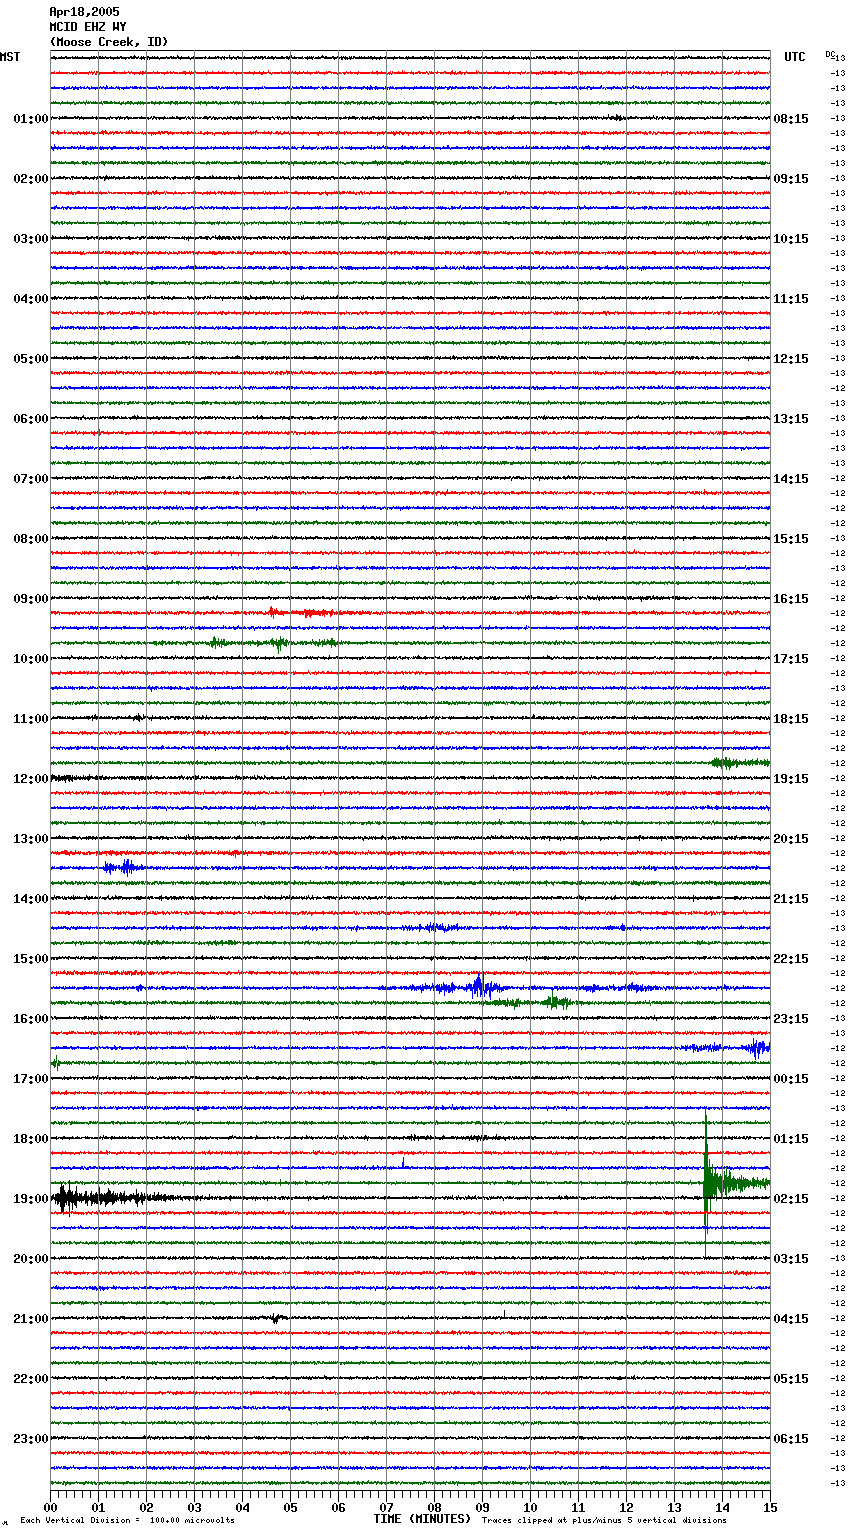
Task: Click the MST time zone header
Action: tap(10, 57)
